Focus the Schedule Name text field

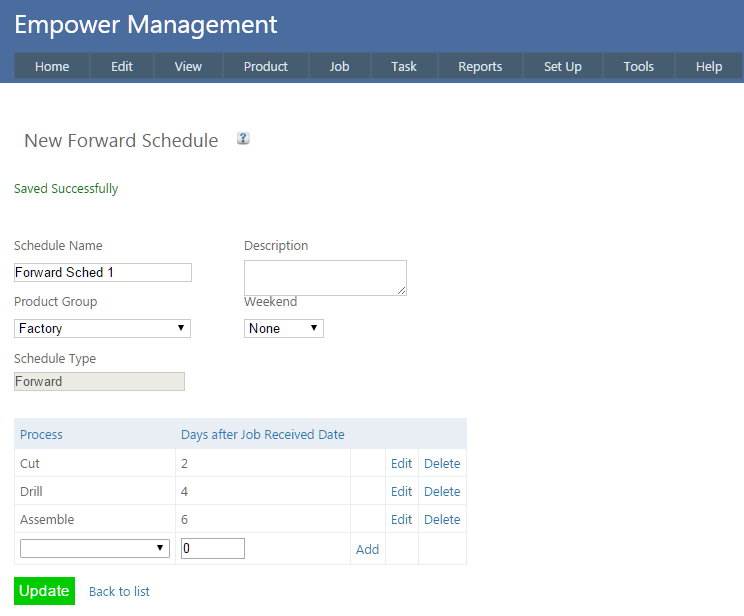tap(102, 272)
